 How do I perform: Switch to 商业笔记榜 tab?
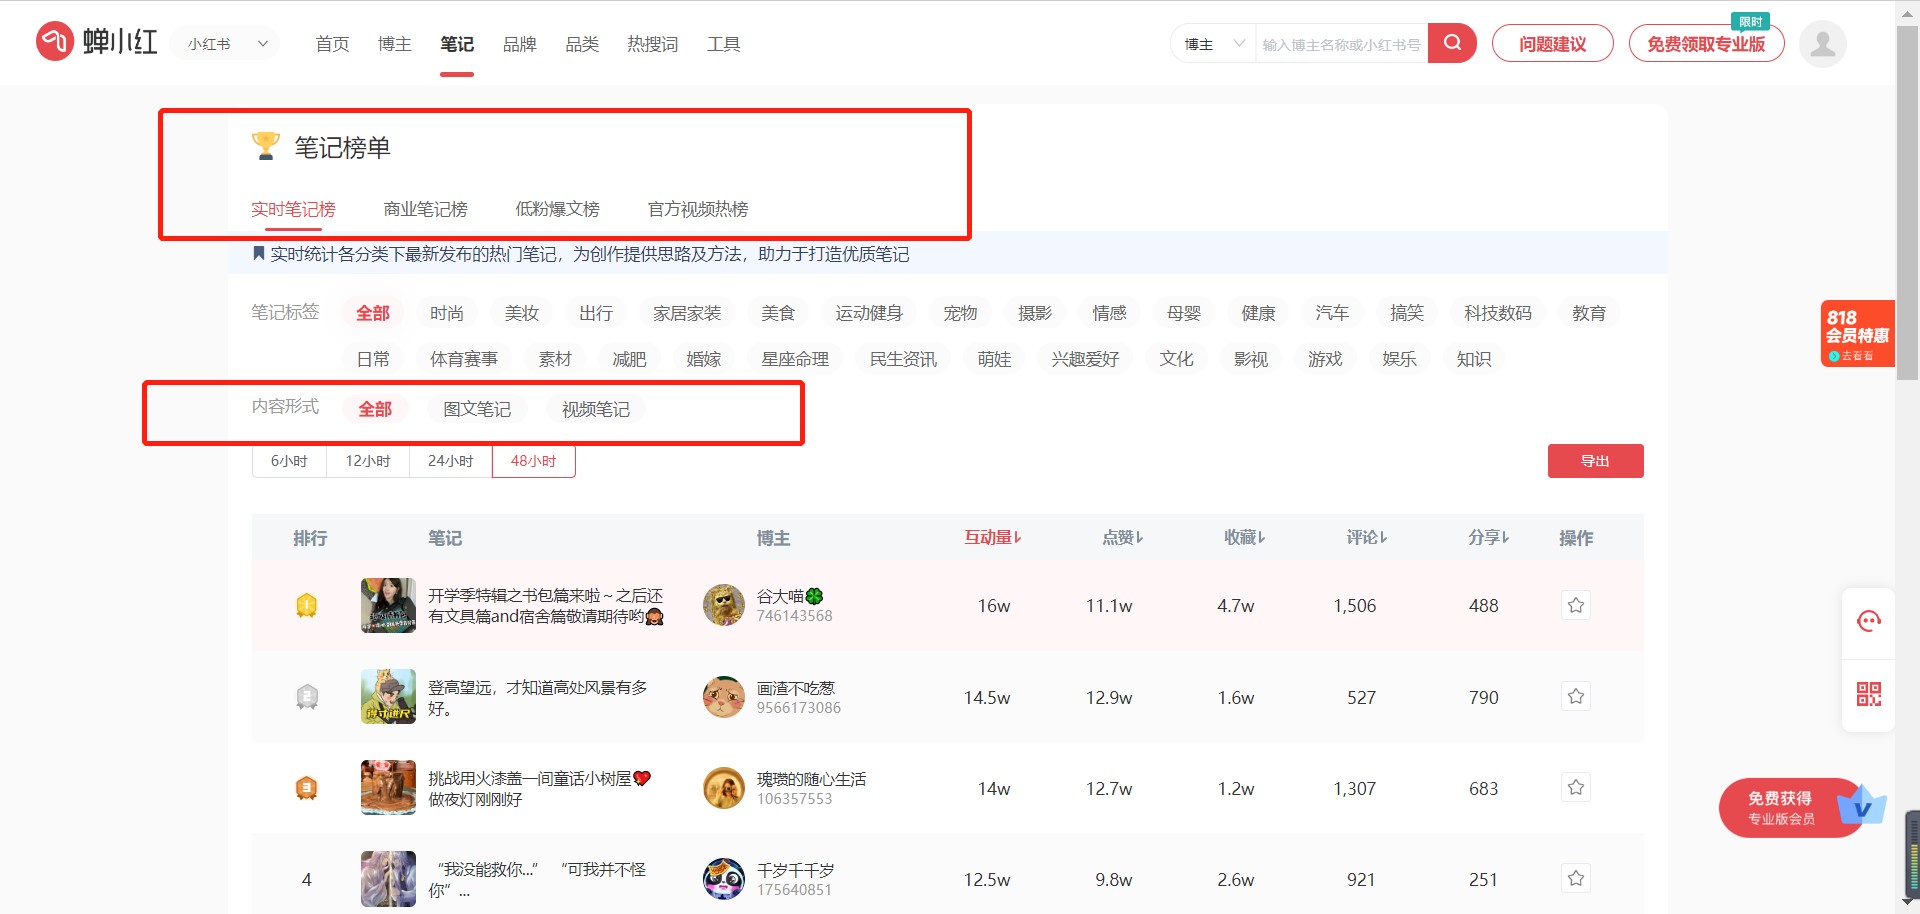coord(426,209)
